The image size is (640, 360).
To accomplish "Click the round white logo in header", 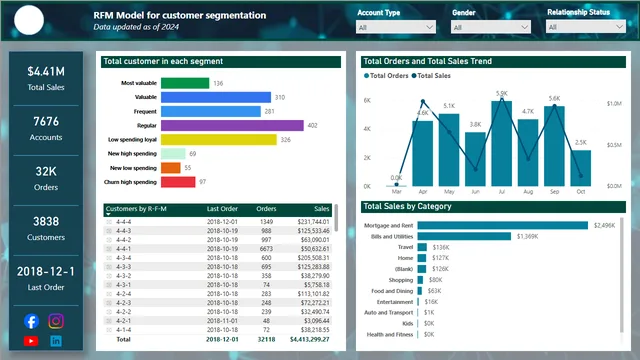I will tap(29, 20).
